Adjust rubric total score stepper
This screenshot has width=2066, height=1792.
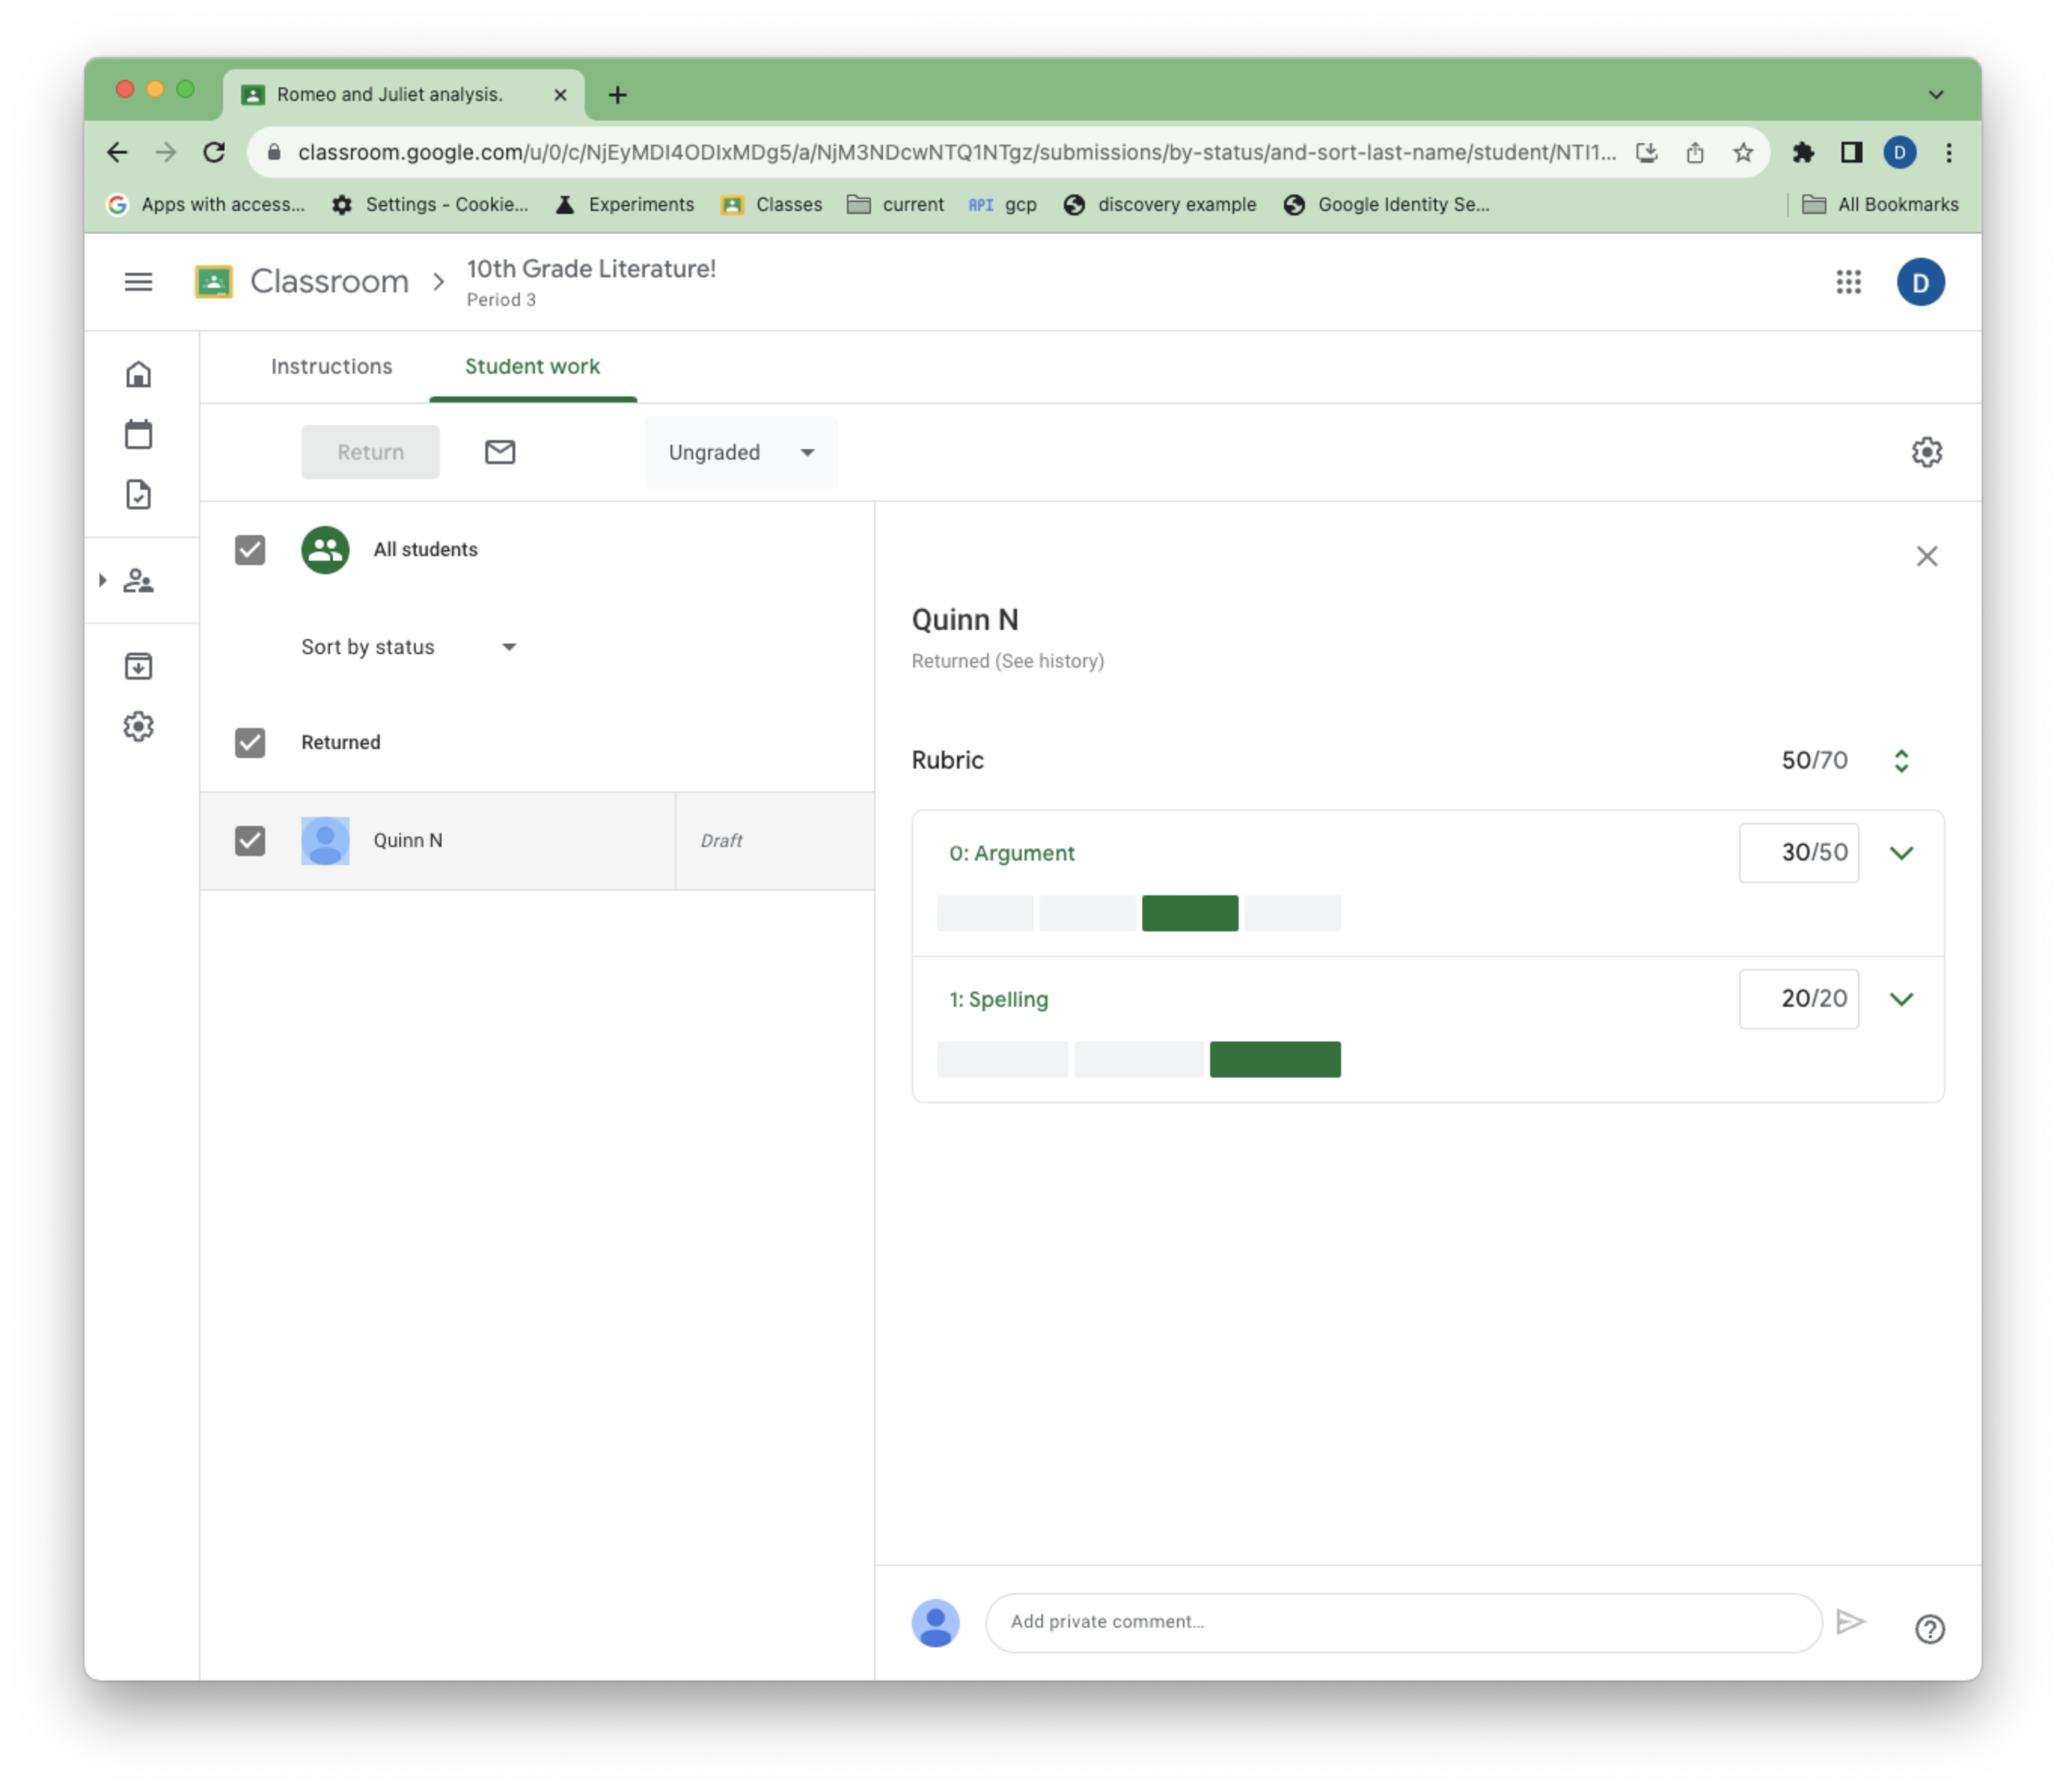(1901, 759)
